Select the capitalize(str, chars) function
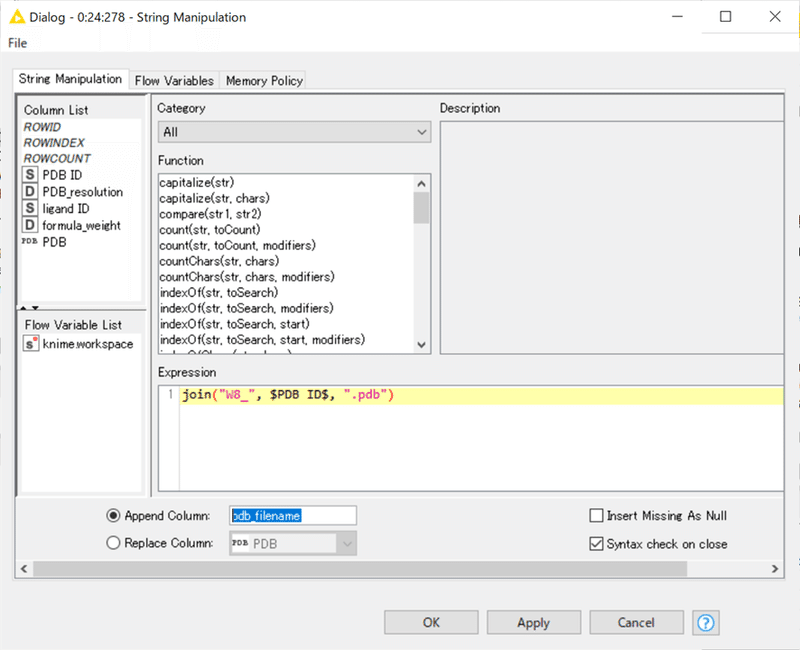This screenshot has height=650, width=800. pyautogui.click(x=214, y=198)
